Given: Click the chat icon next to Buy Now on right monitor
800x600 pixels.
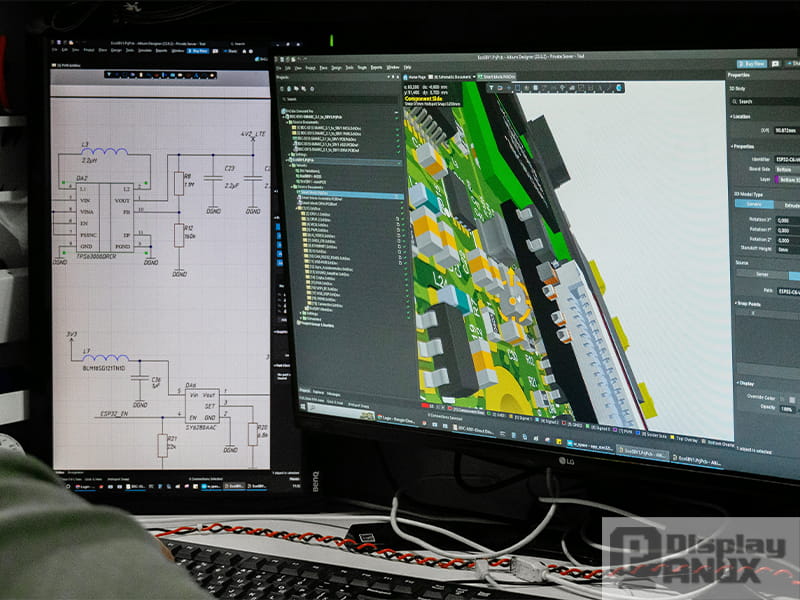Looking at the screenshot, I should [776, 64].
